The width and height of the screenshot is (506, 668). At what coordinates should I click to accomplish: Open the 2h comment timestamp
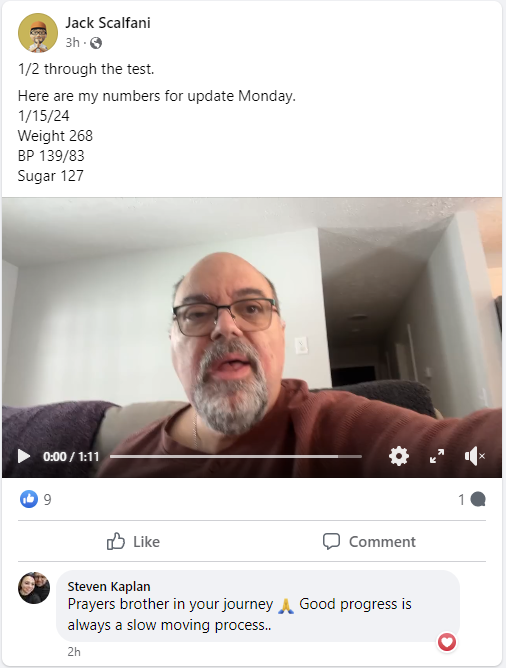[x=74, y=652]
